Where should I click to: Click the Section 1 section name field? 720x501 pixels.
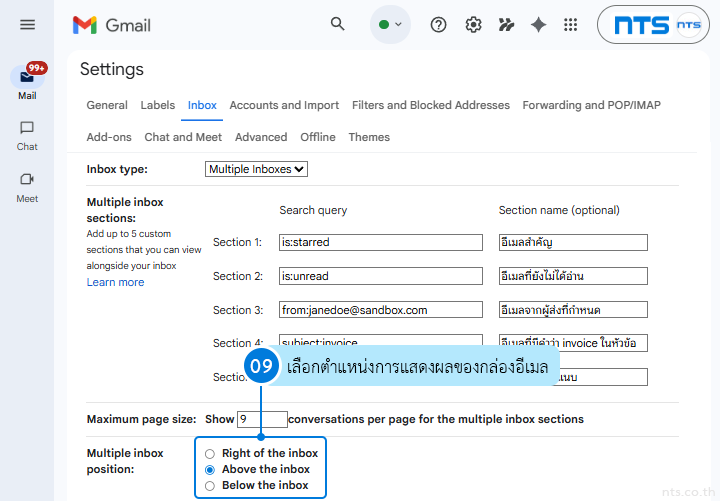[573, 242]
